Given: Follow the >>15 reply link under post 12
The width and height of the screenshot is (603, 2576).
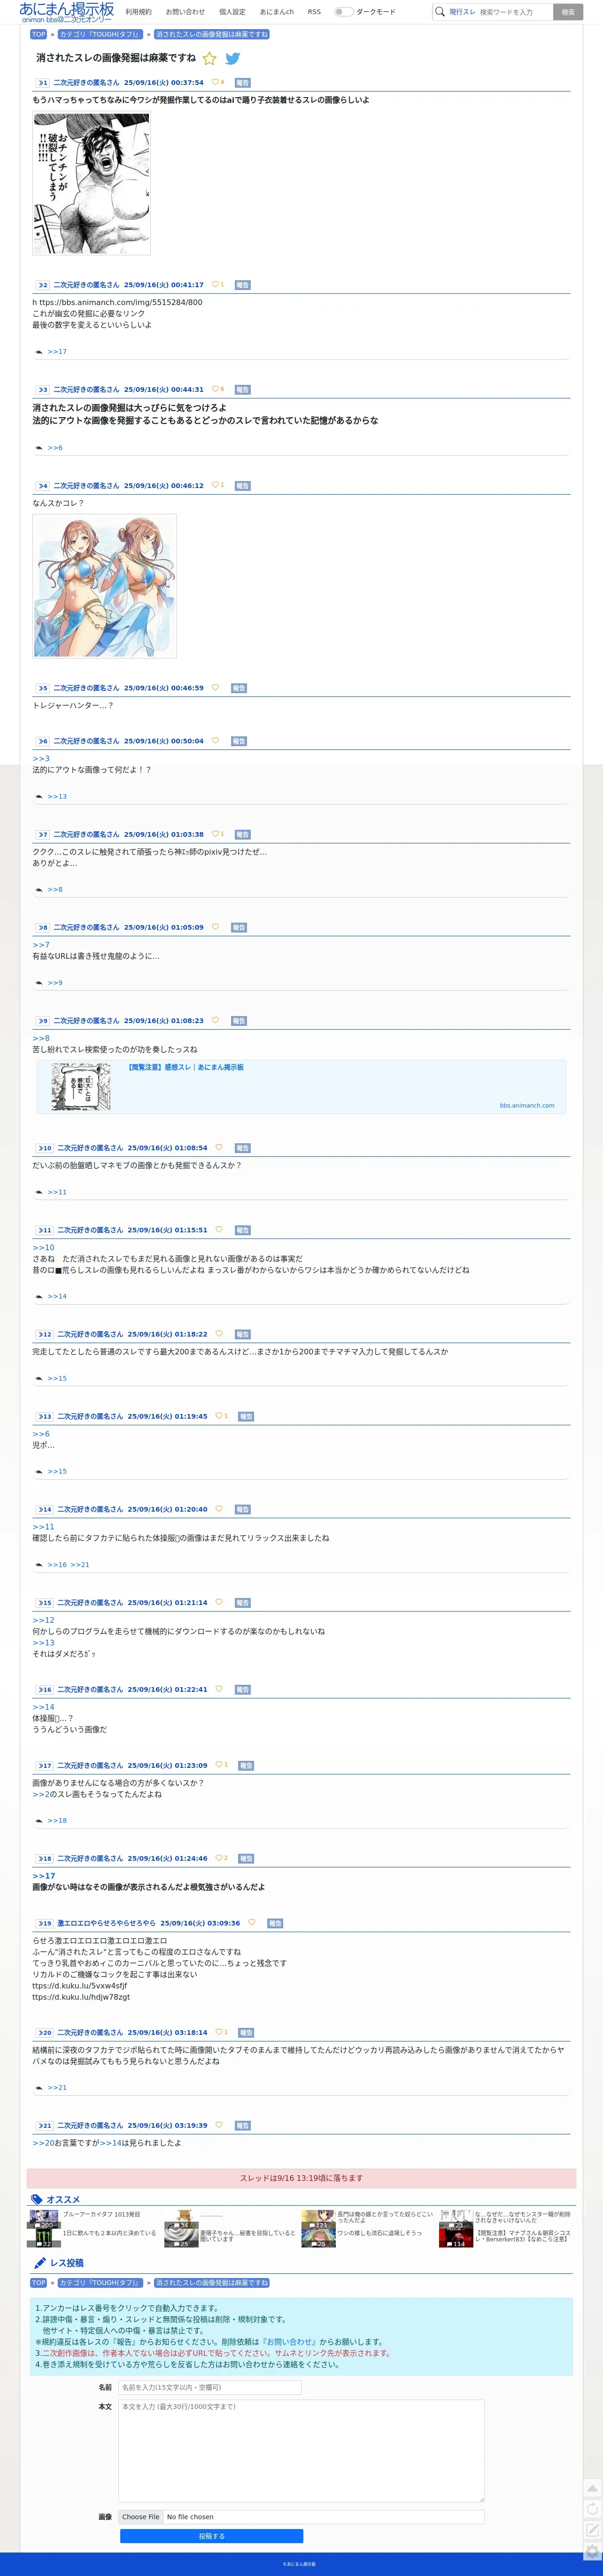Looking at the screenshot, I should coord(57,1379).
